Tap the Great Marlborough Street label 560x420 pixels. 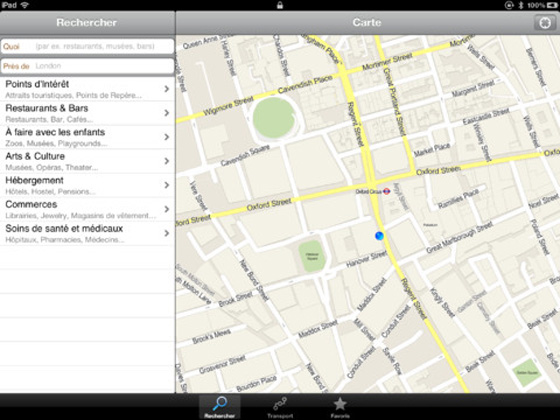tap(459, 237)
